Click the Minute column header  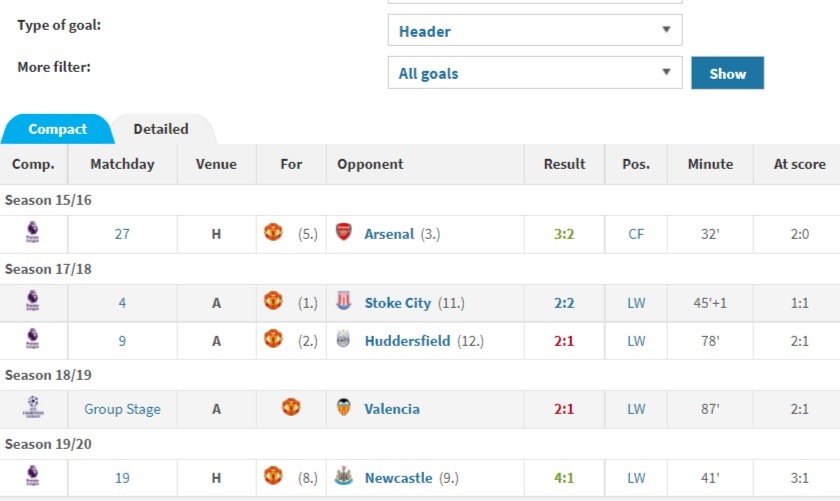(x=710, y=164)
